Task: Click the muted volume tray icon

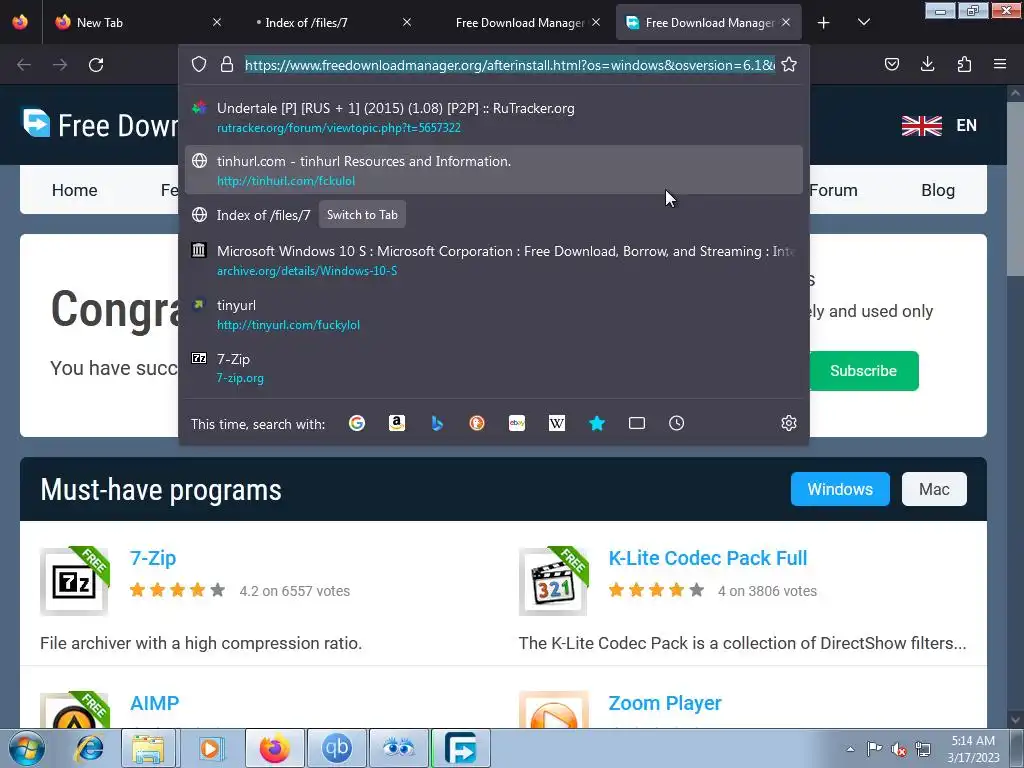Action: (899, 749)
